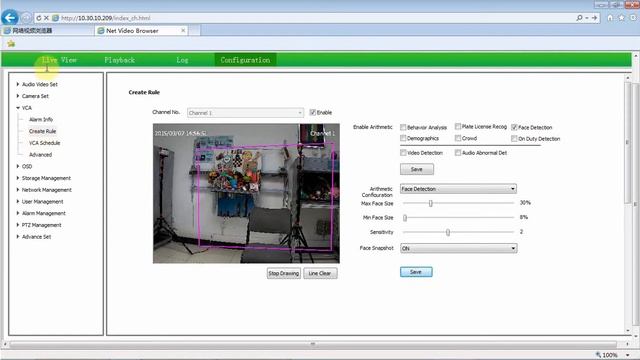
Task: Click the Min Face Size slider handle
Action: click(x=405, y=218)
